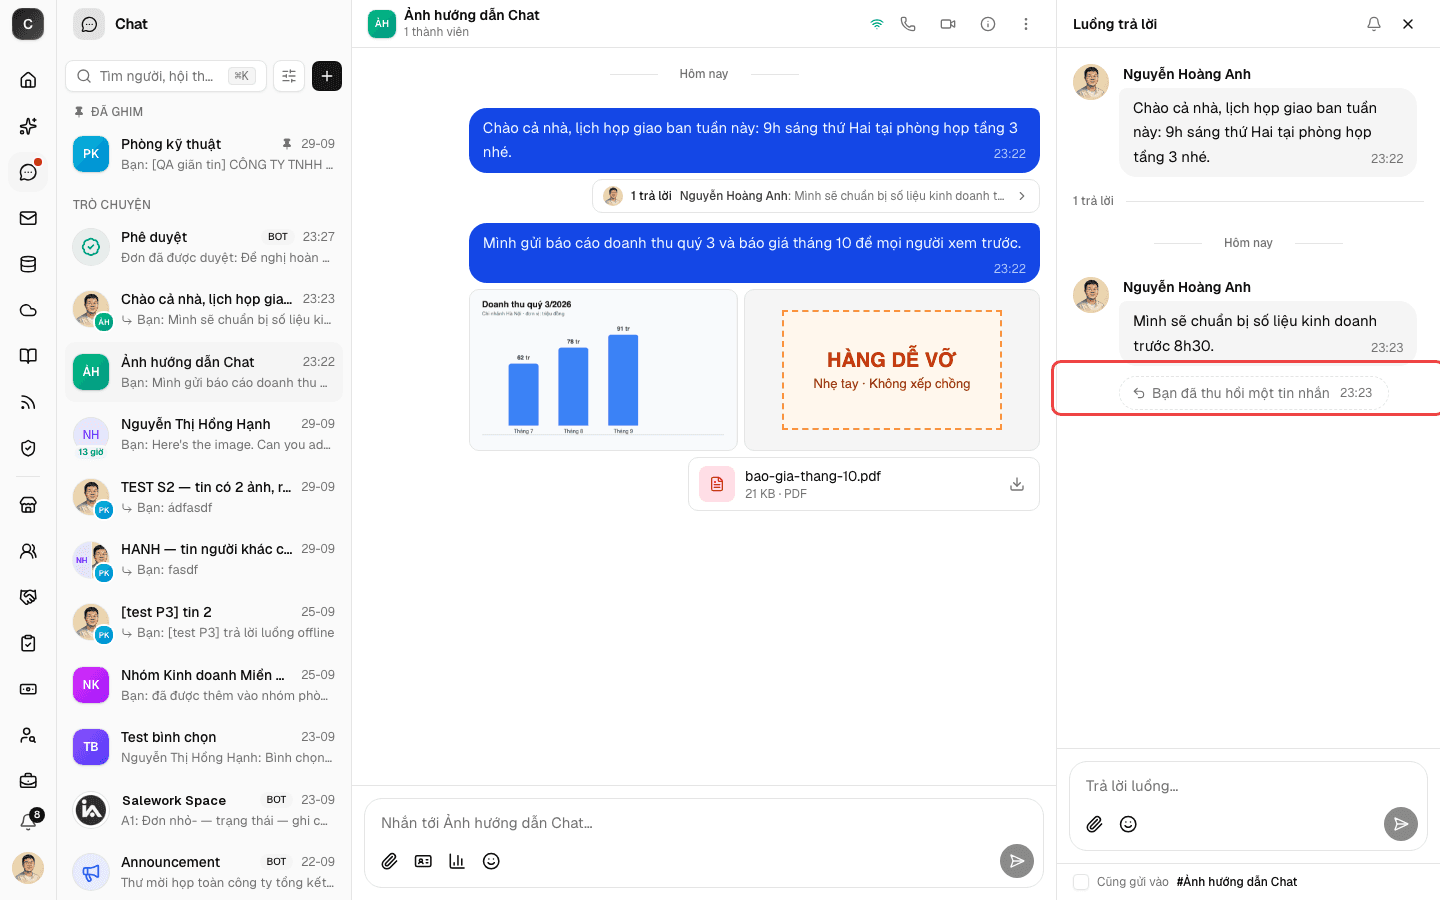Start a voice call in chat header
The height and width of the screenshot is (900, 1440).
908,24
